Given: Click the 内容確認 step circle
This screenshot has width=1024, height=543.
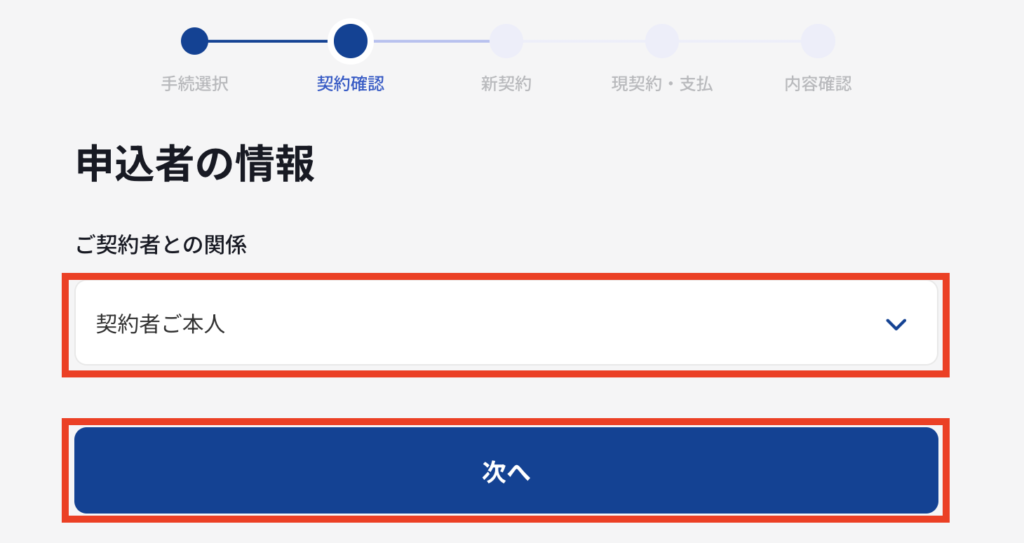Looking at the screenshot, I should point(818,41).
